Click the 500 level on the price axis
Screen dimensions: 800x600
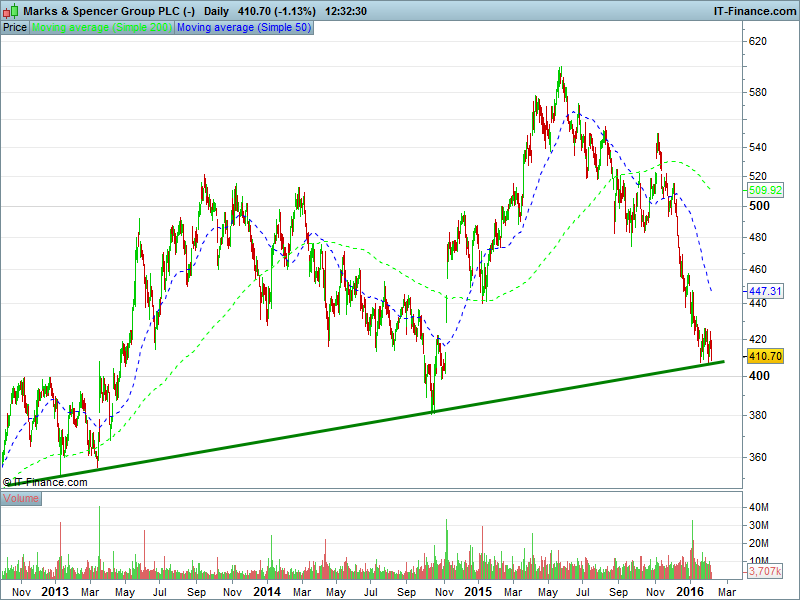pyautogui.click(x=760, y=206)
